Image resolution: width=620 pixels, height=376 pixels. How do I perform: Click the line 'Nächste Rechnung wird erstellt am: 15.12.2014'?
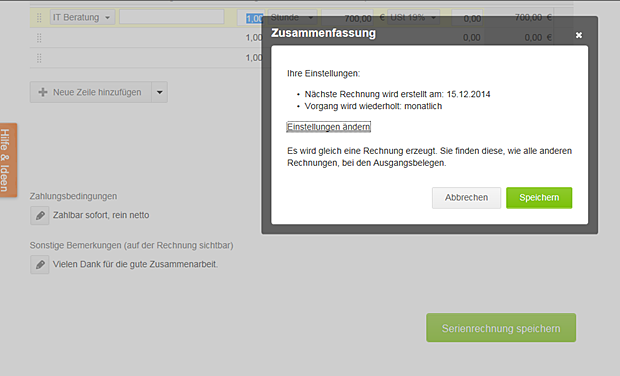tap(397, 94)
